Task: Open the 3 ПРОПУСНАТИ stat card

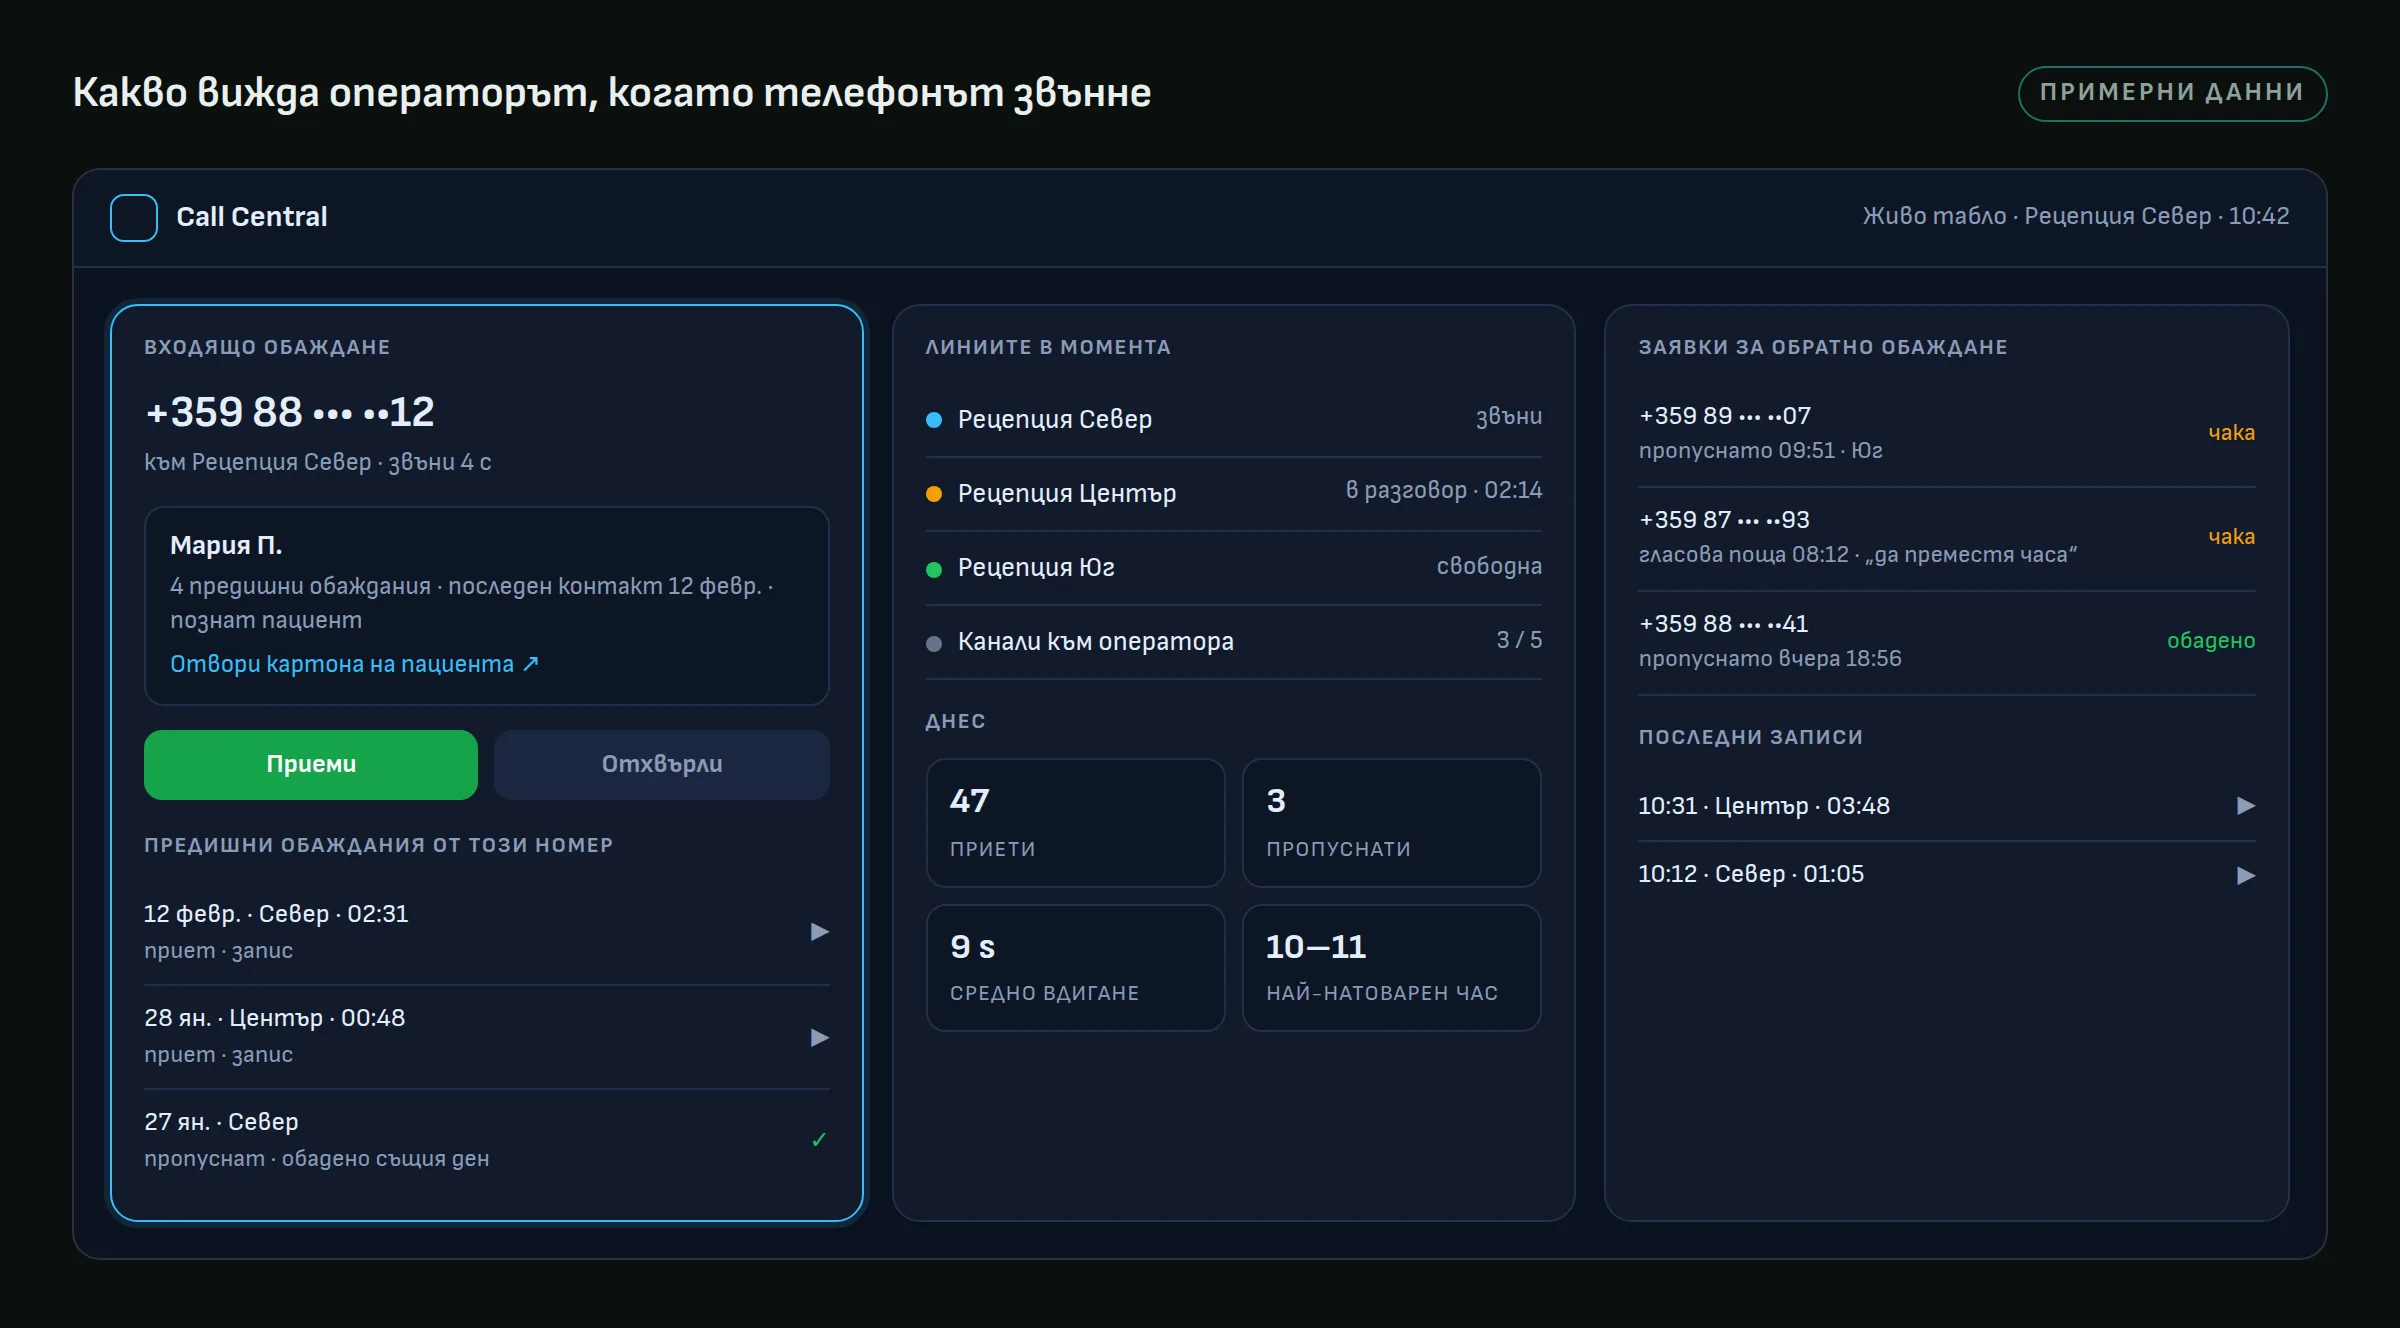Action: click(1392, 823)
